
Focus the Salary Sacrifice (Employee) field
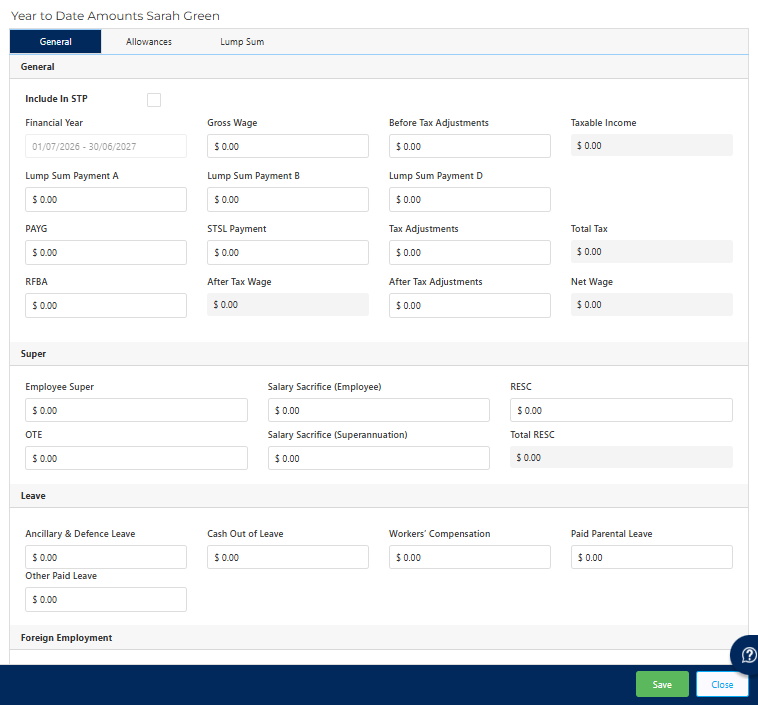pyautogui.click(x=379, y=410)
